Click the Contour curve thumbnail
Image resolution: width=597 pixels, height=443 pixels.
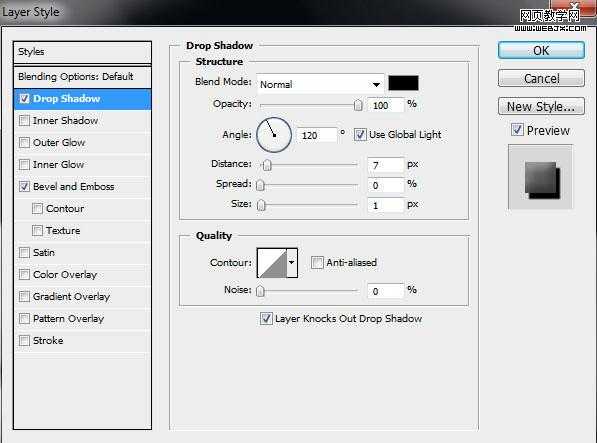[x=272, y=263]
